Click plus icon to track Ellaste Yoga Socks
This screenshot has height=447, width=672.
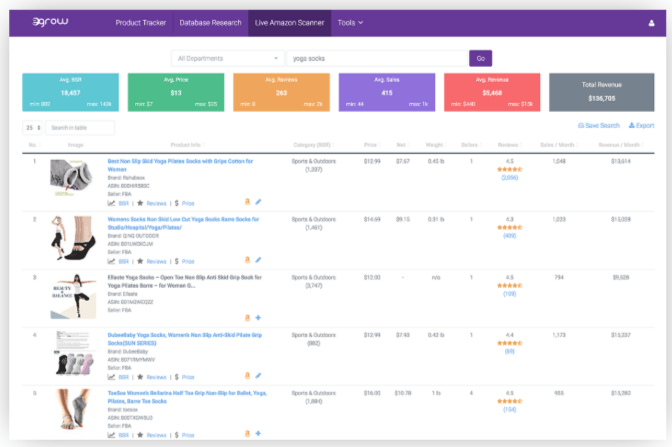coord(258,318)
